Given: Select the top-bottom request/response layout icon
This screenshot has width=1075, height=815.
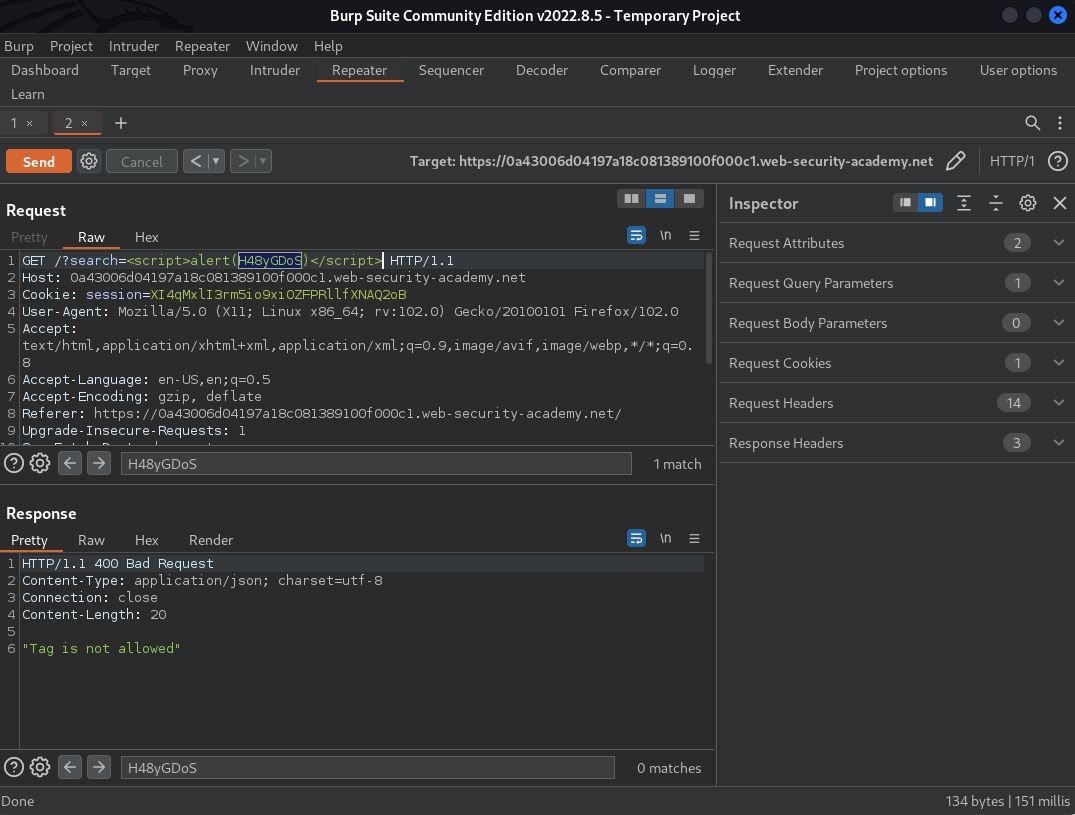Looking at the screenshot, I should (660, 199).
